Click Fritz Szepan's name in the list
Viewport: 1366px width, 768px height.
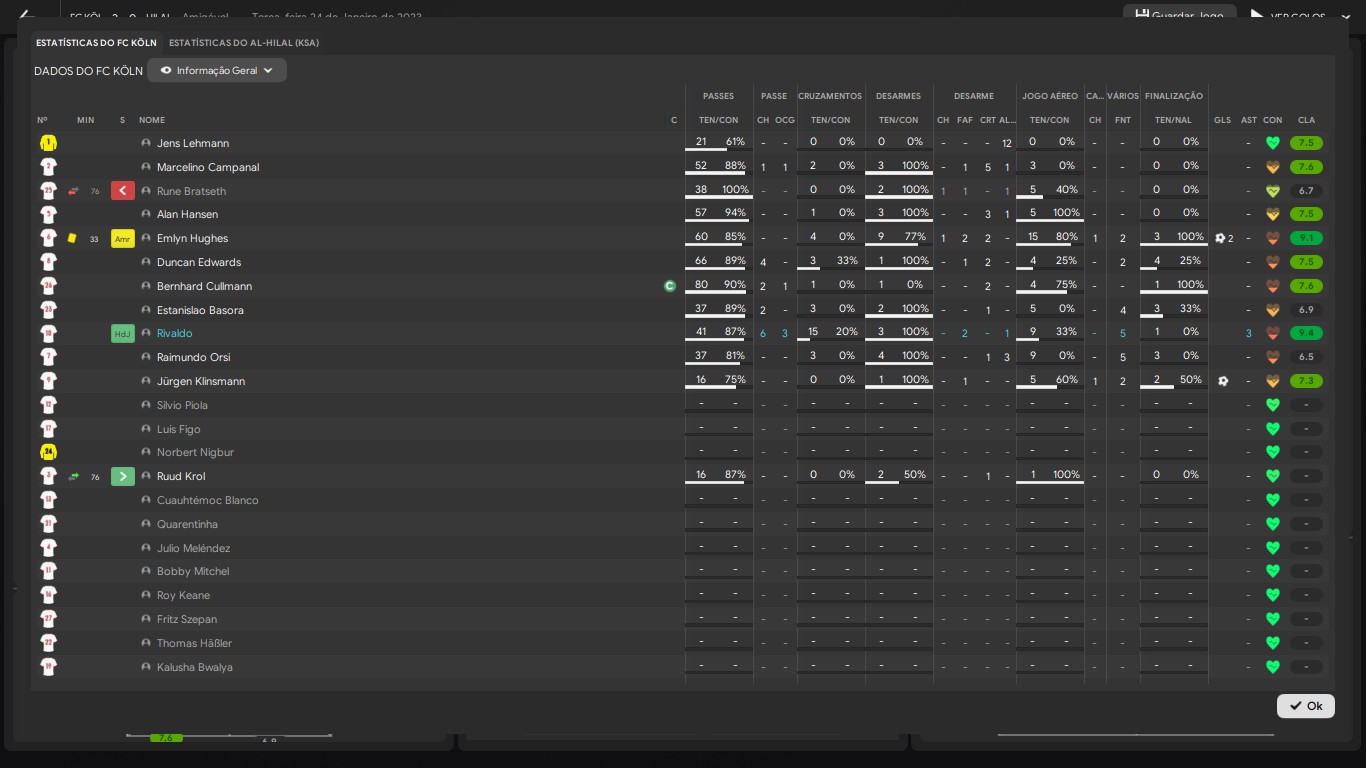187,619
